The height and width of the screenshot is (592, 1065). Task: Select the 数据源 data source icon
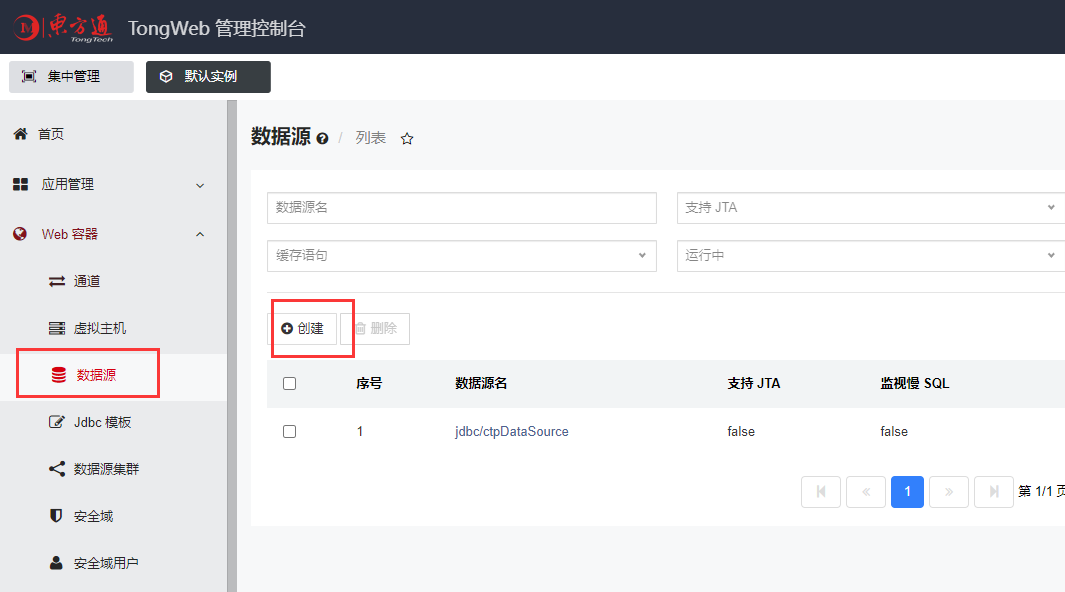(58, 372)
